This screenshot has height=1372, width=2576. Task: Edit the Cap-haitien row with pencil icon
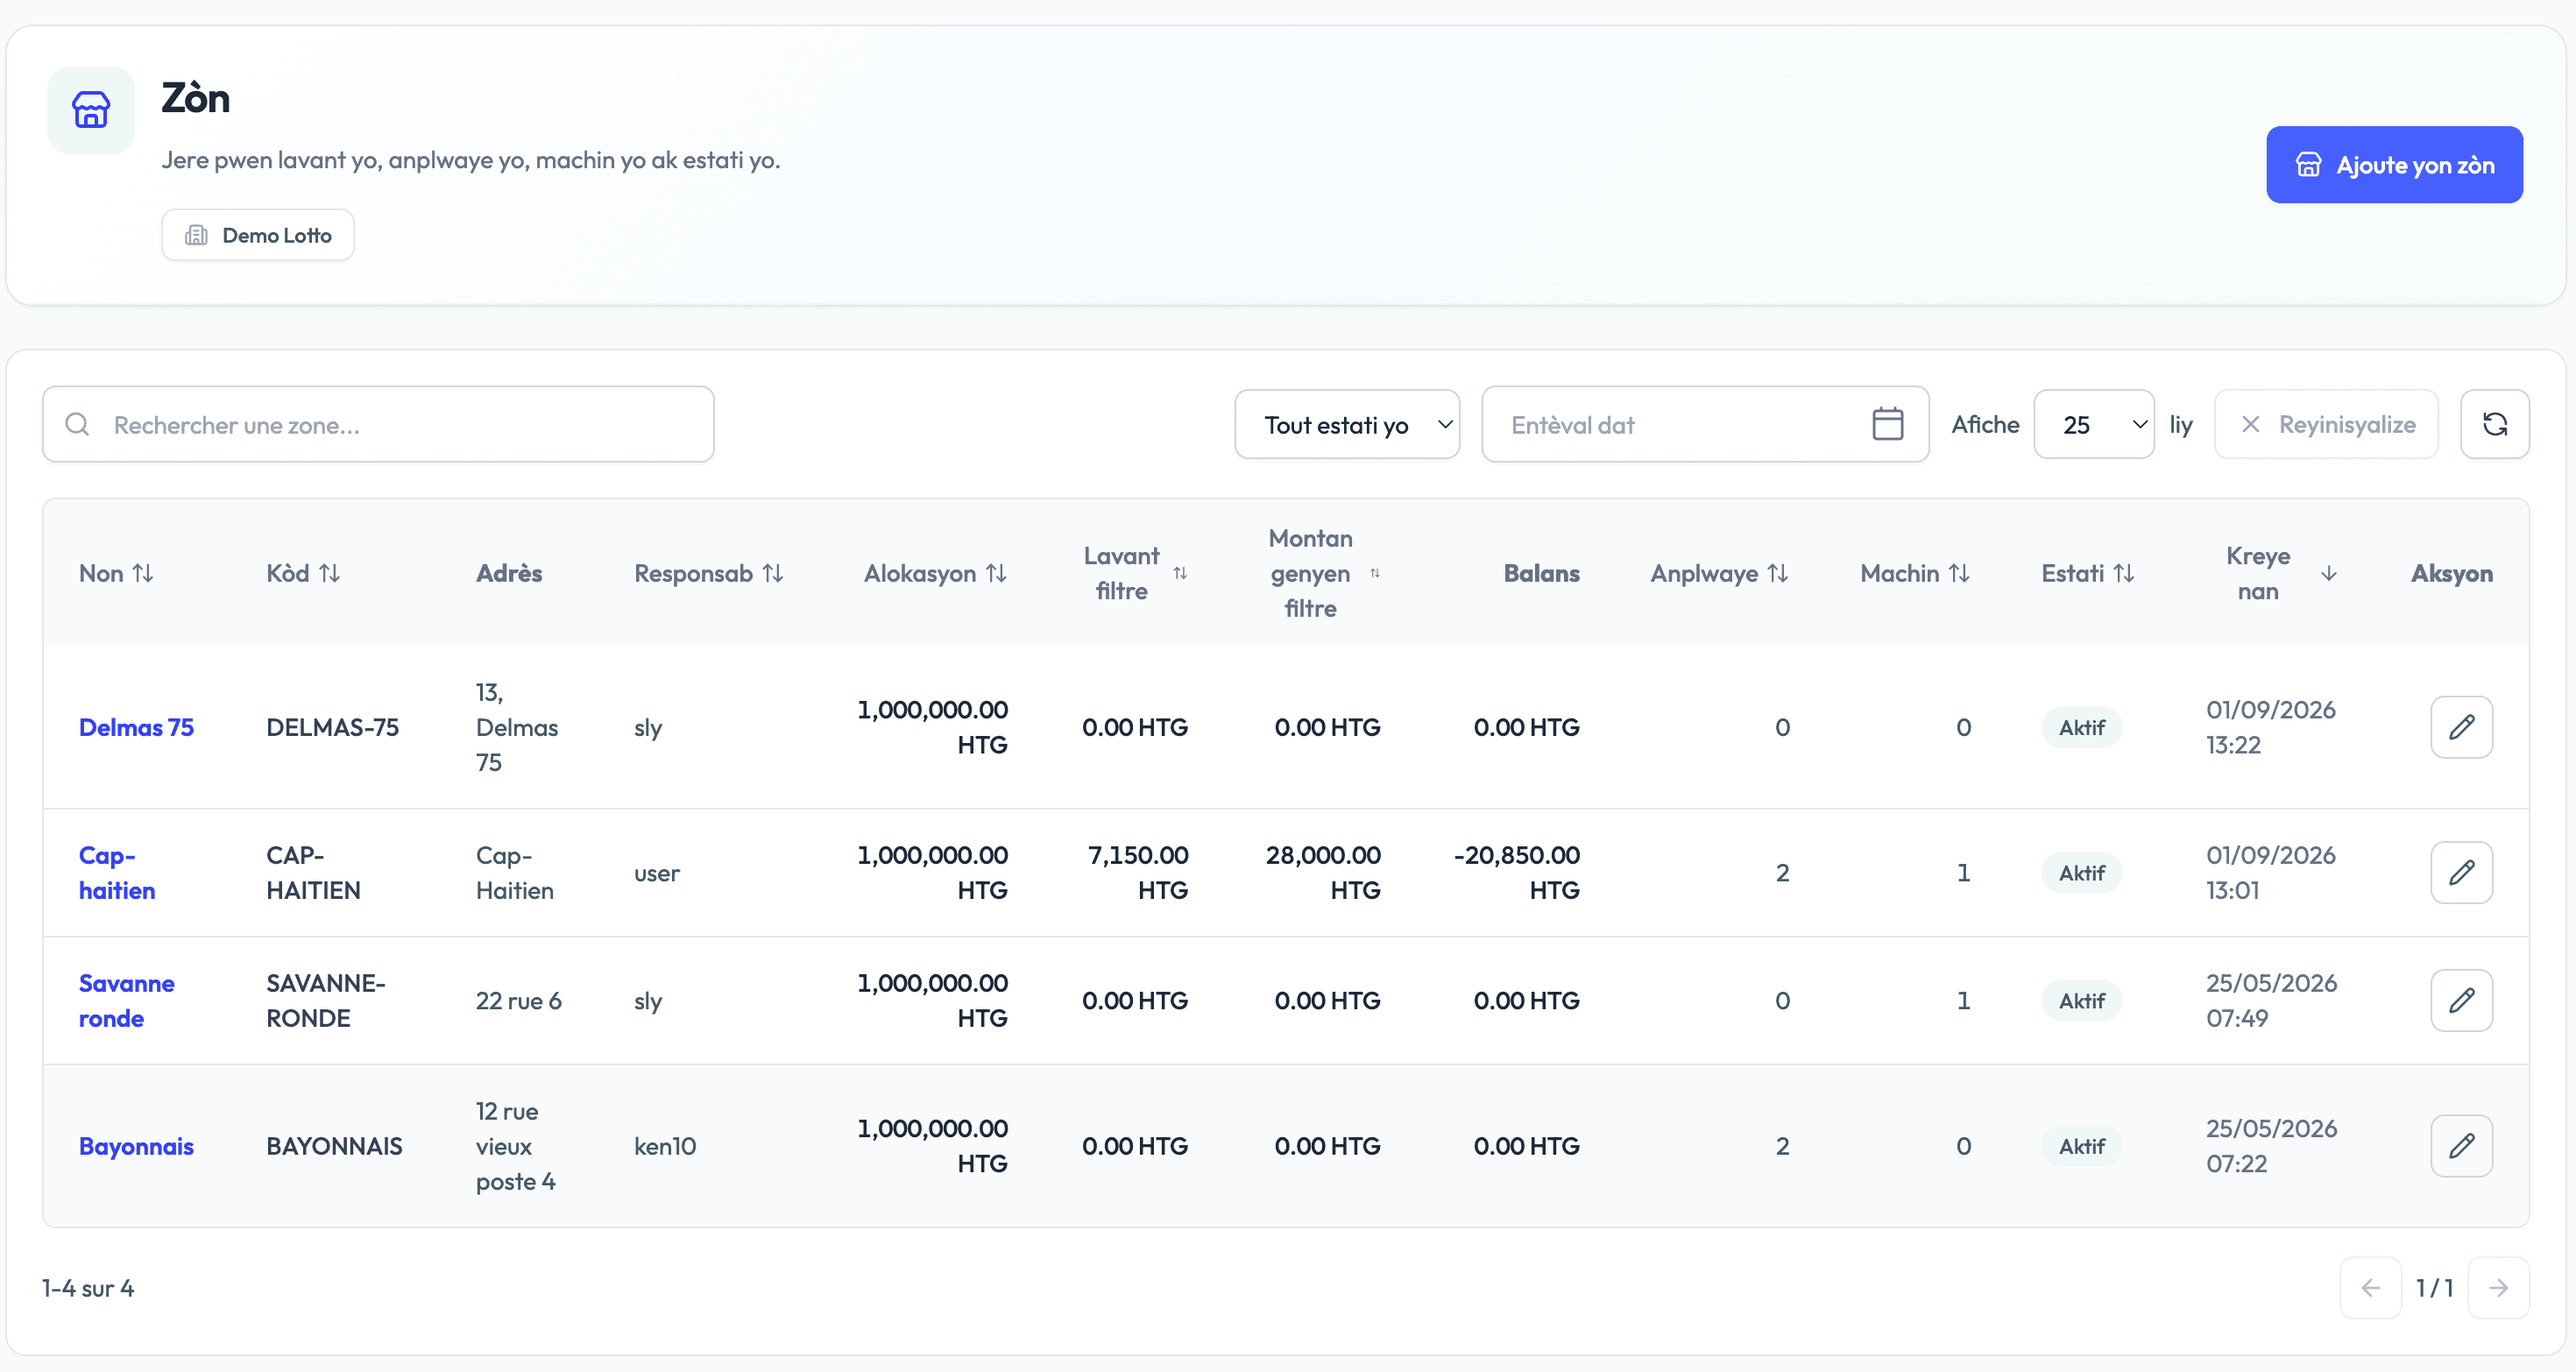[x=2461, y=873]
